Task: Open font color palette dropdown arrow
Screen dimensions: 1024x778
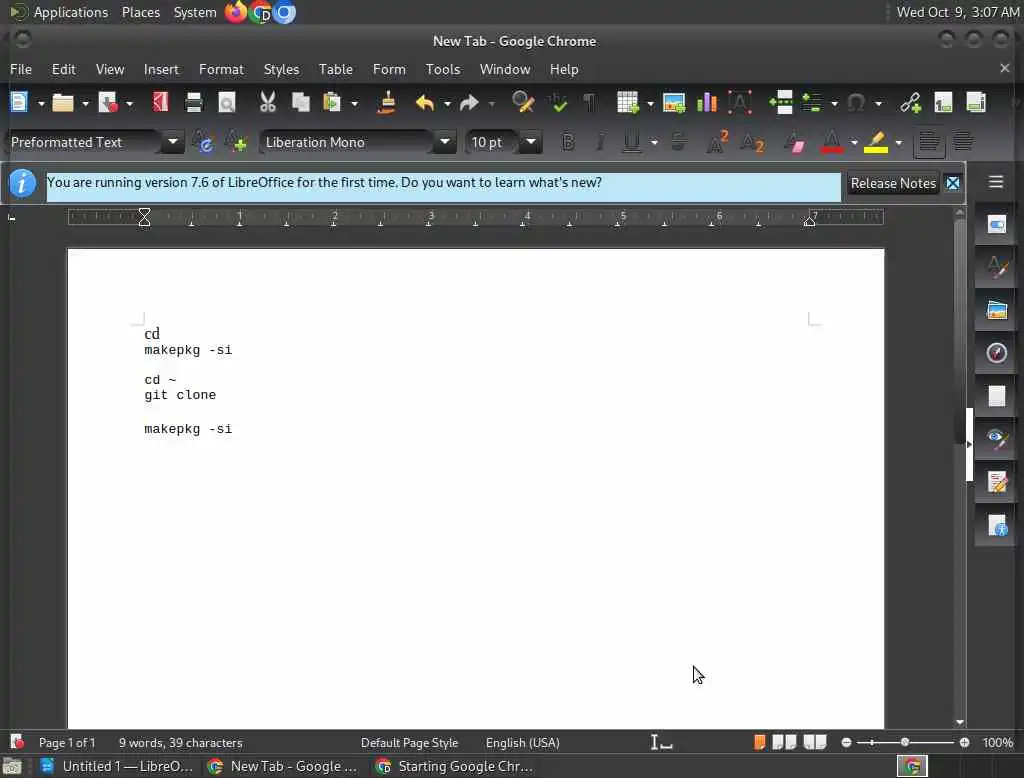Action: [x=854, y=142]
